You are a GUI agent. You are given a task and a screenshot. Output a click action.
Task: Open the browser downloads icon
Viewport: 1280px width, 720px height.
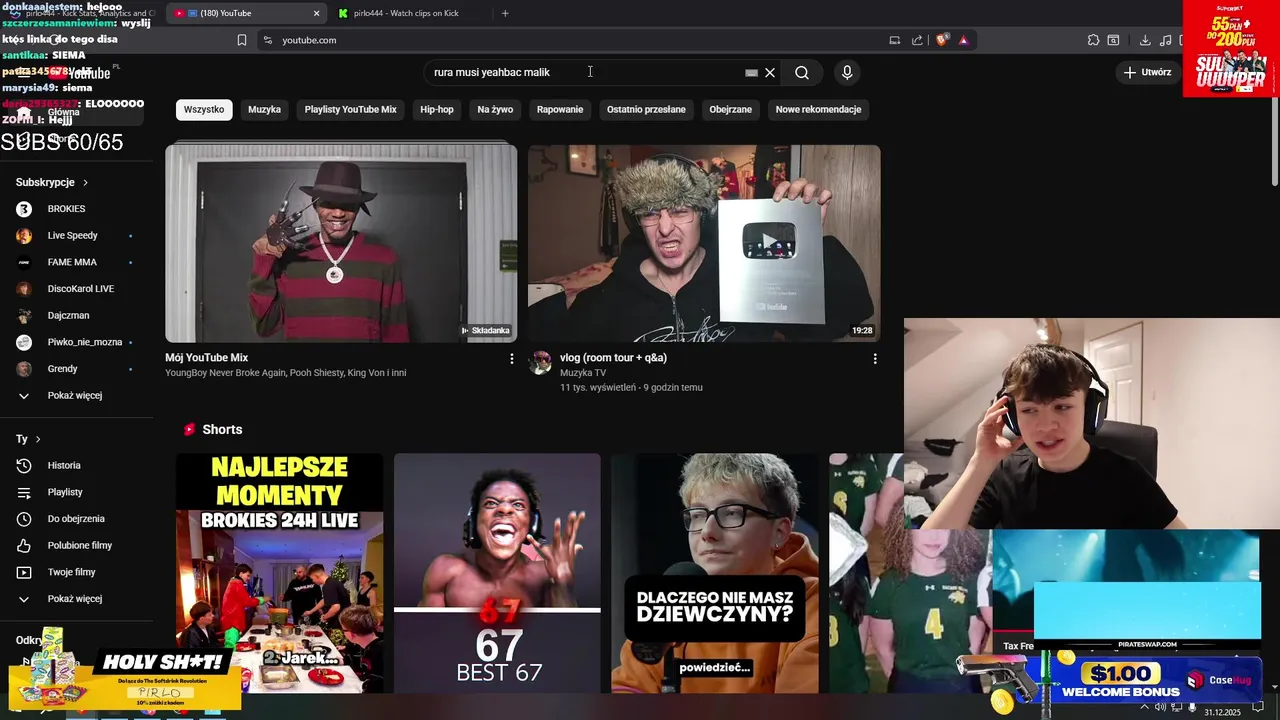(x=1145, y=40)
